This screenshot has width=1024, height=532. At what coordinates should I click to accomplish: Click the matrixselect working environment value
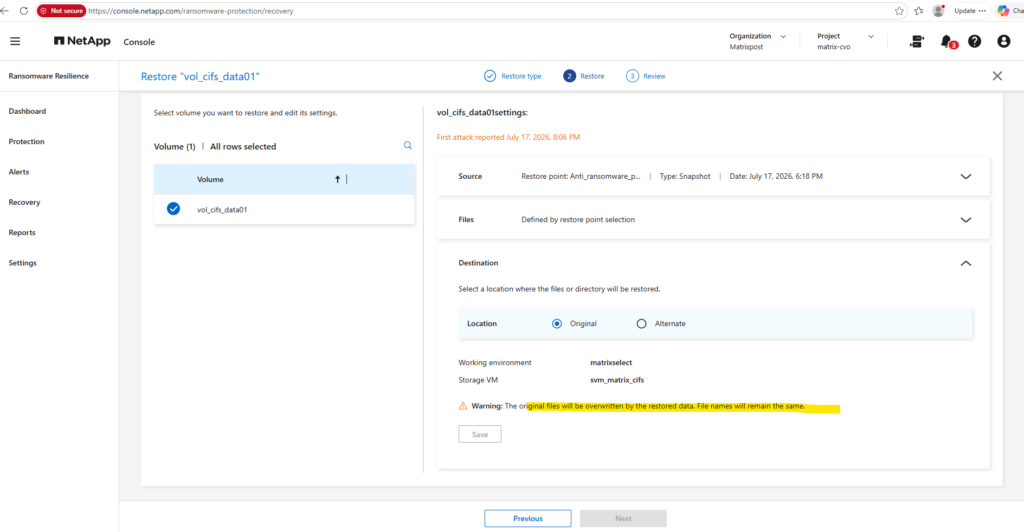611,362
